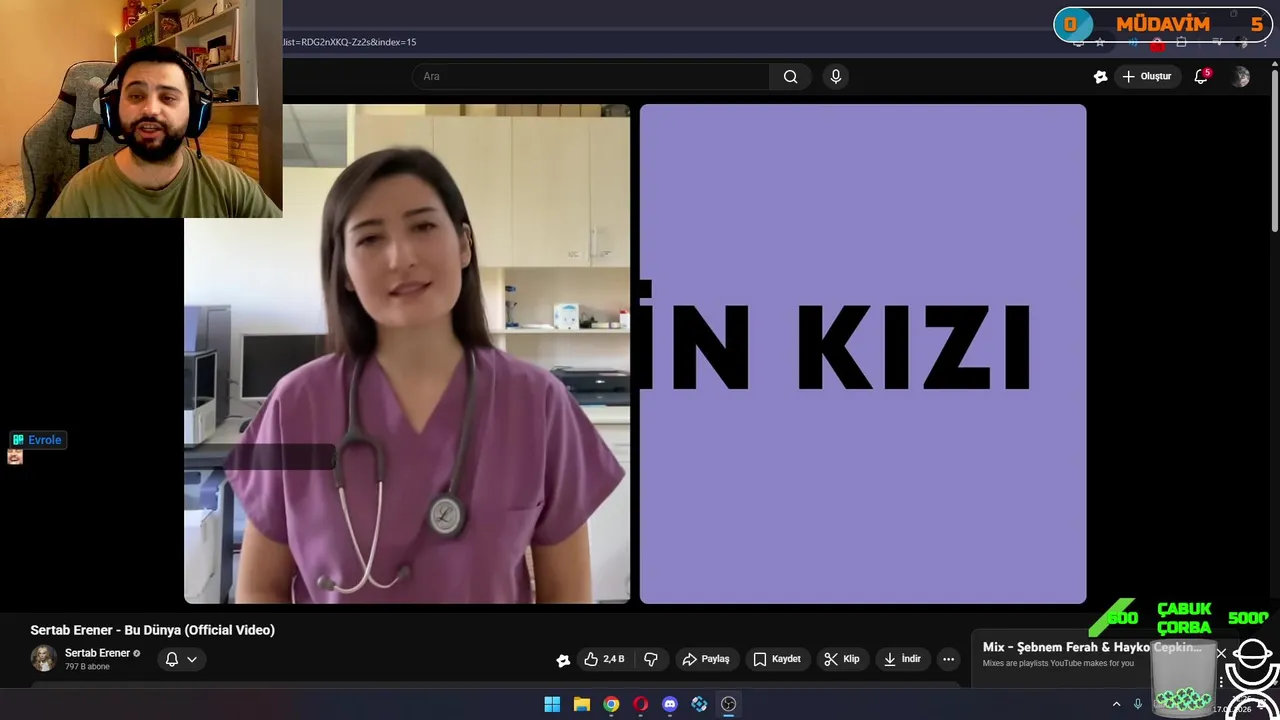Expand the subscription notification bell dropdown
The height and width of the screenshot is (720, 1280).
181,659
